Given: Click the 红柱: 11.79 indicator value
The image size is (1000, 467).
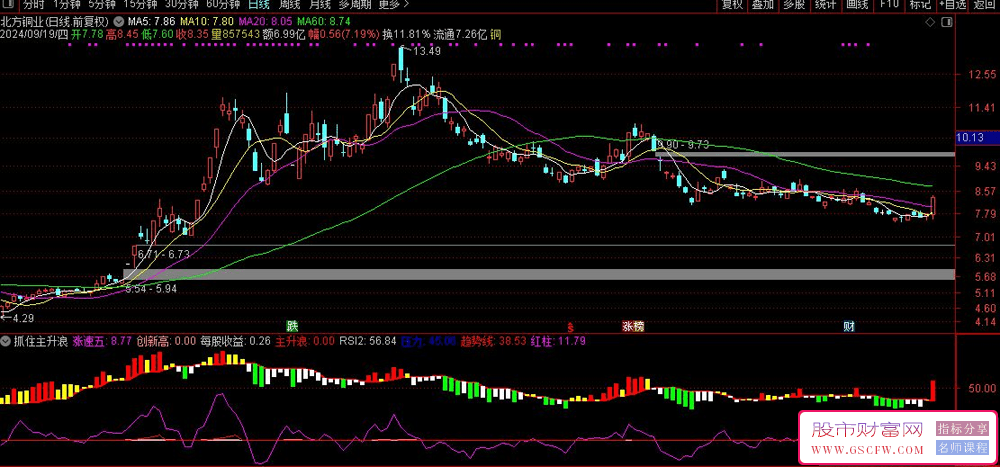Looking at the screenshot, I should click(558, 341).
